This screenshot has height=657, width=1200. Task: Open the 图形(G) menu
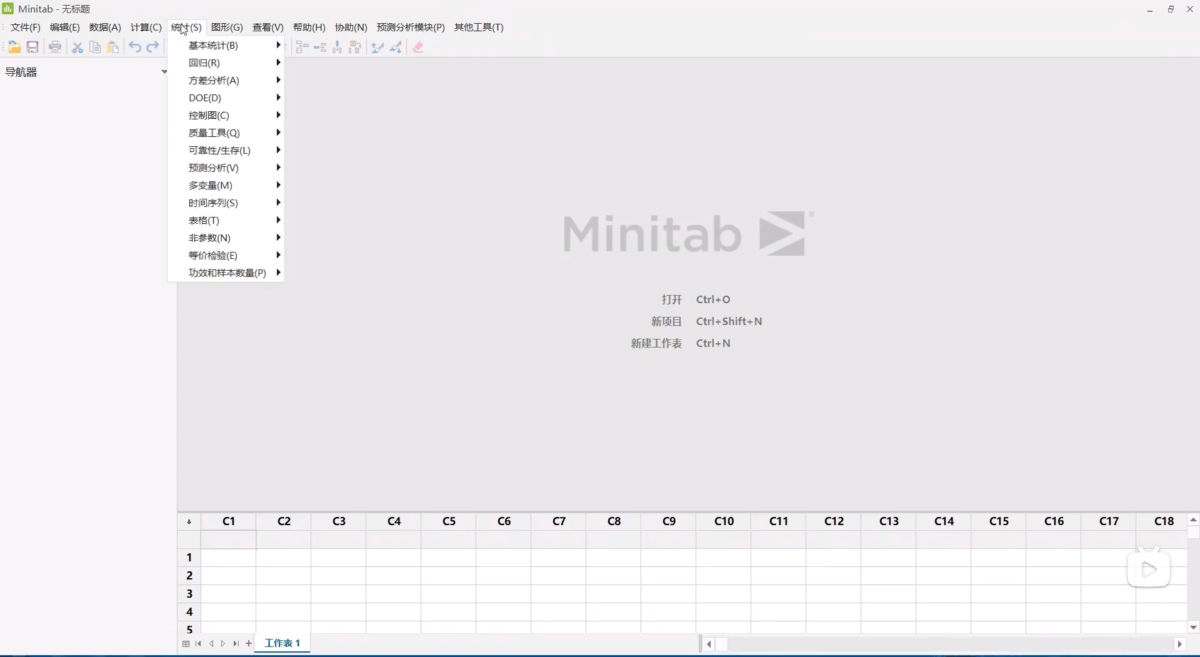[x=227, y=27]
